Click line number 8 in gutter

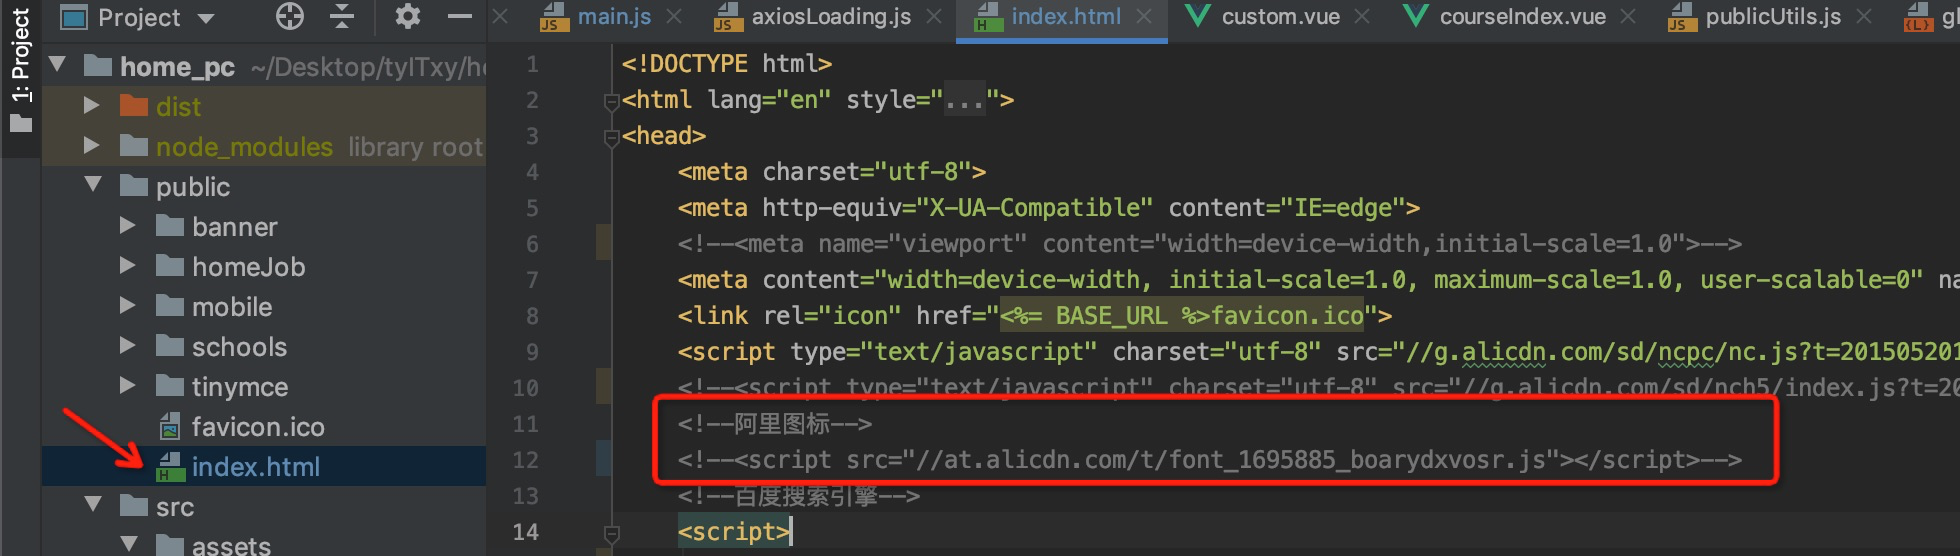coord(532,316)
